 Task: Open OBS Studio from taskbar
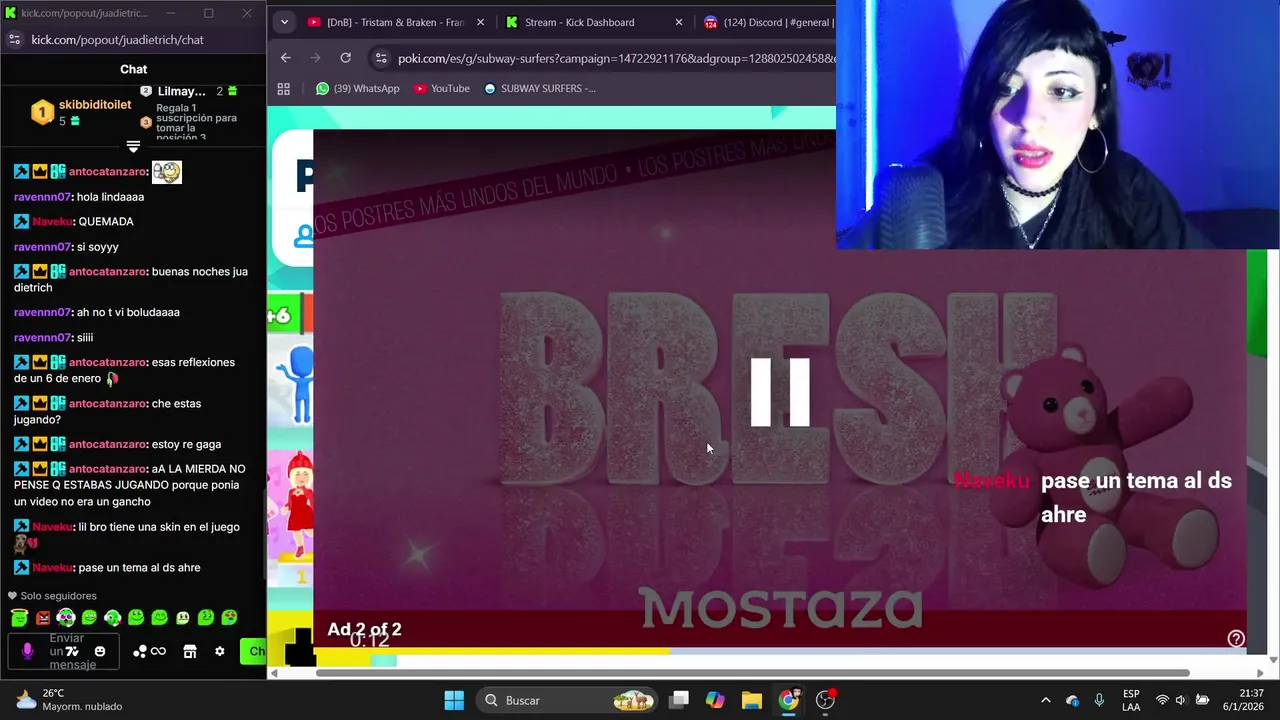826,700
